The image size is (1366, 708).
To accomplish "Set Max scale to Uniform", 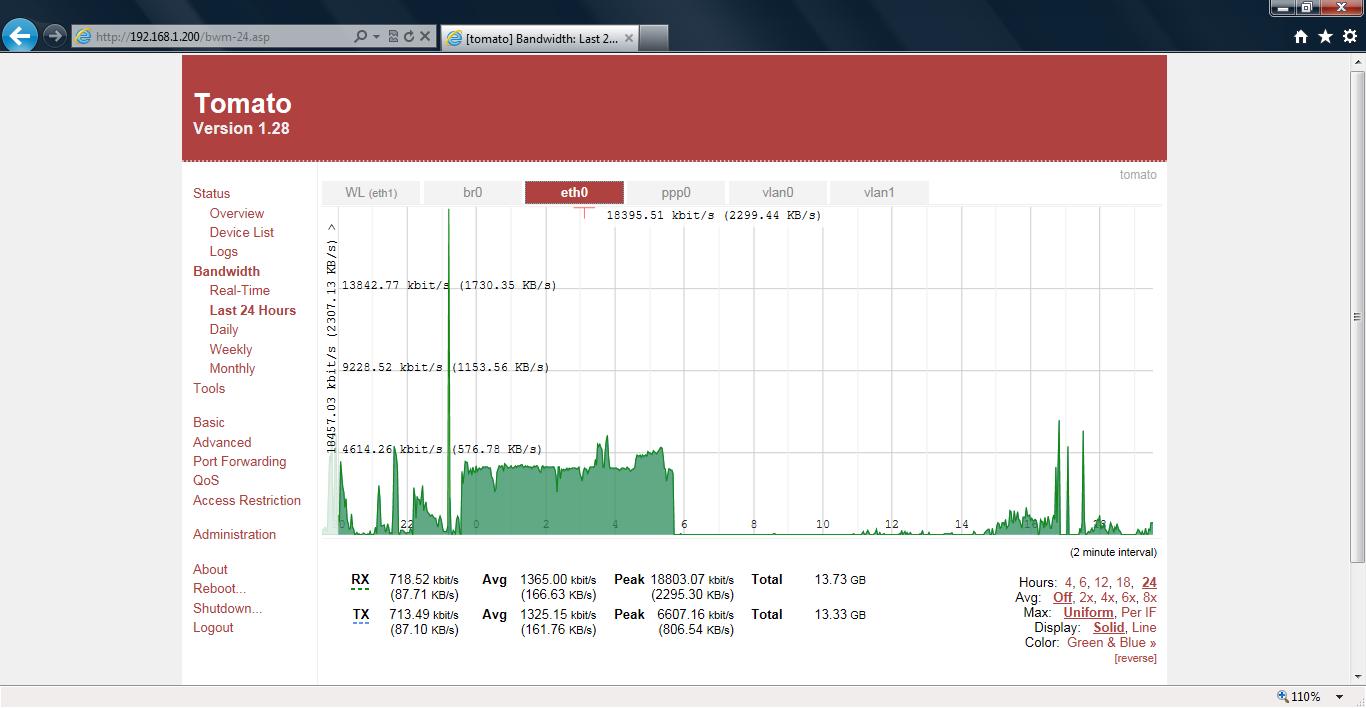I will coord(1088,612).
